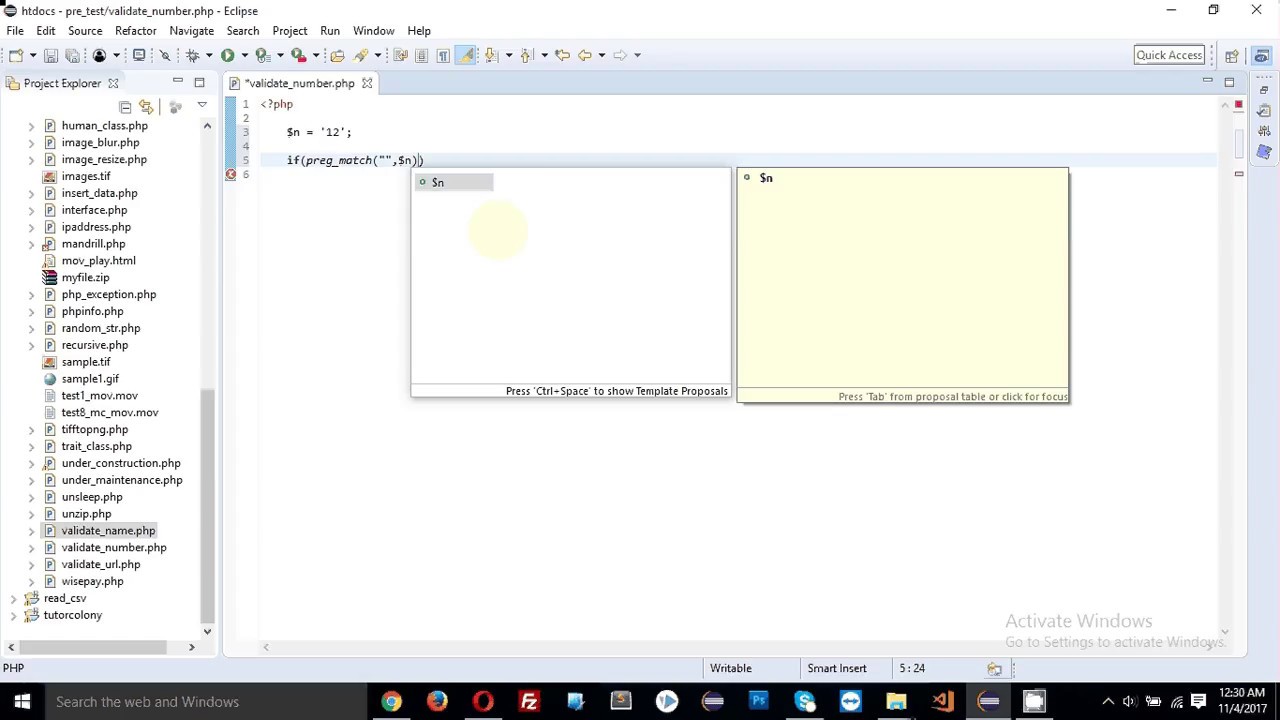Expand the human_class.php tree node
The image size is (1280, 720).
click(31, 126)
